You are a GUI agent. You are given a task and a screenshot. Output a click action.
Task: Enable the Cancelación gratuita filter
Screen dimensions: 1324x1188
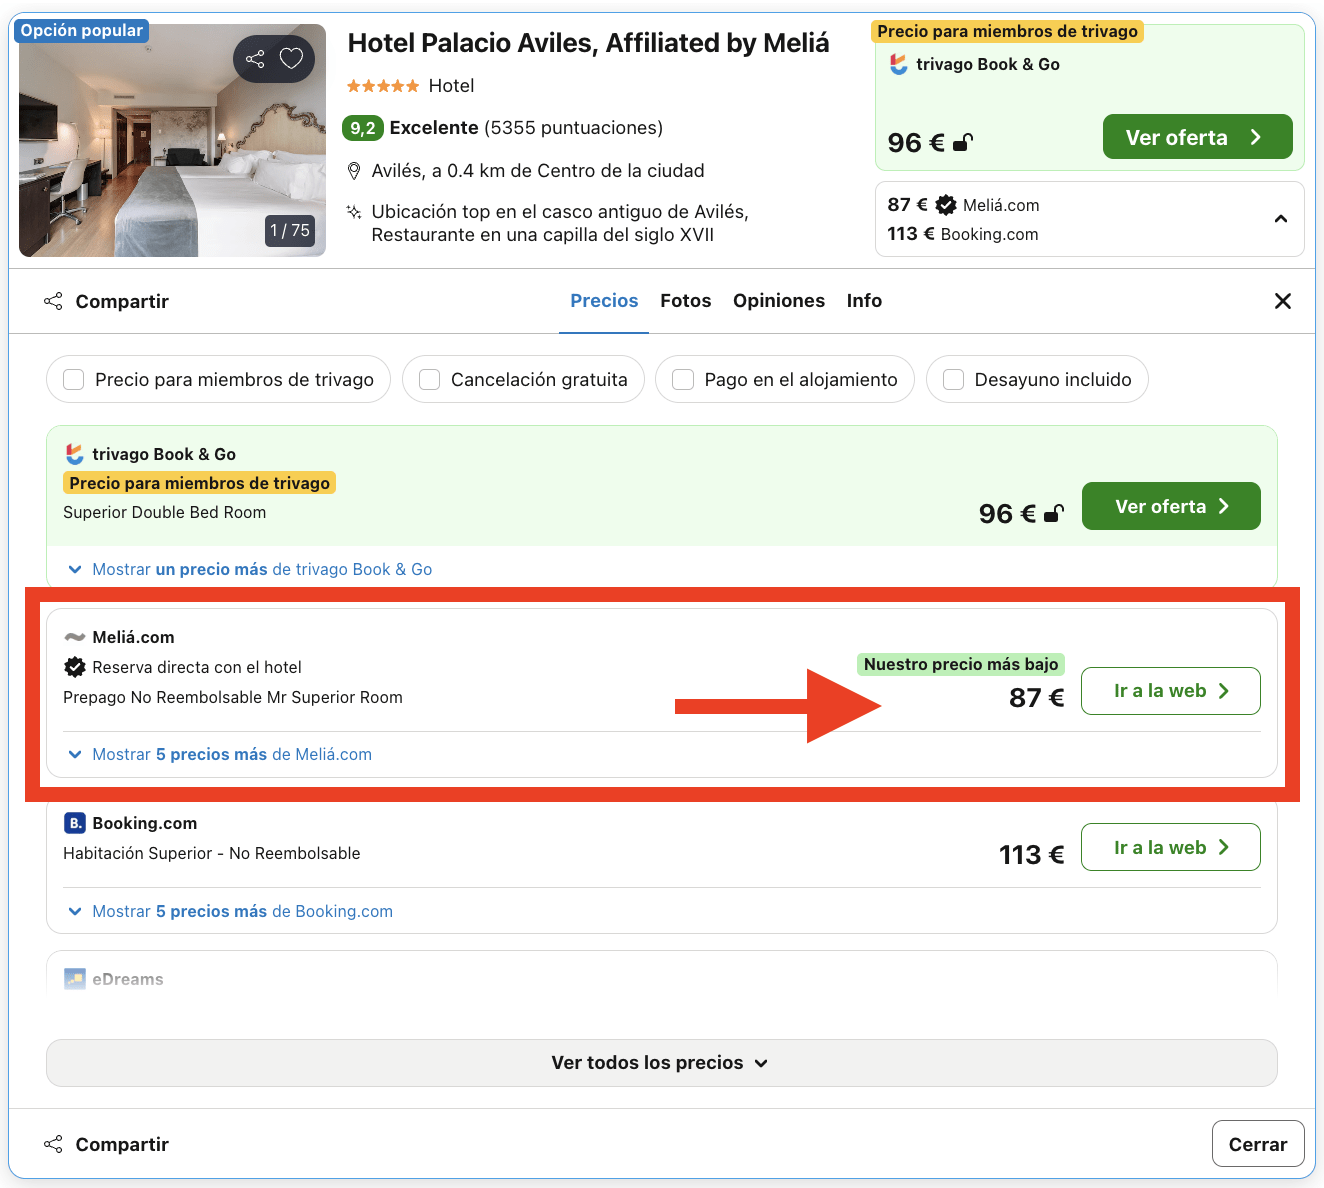(x=429, y=379)
